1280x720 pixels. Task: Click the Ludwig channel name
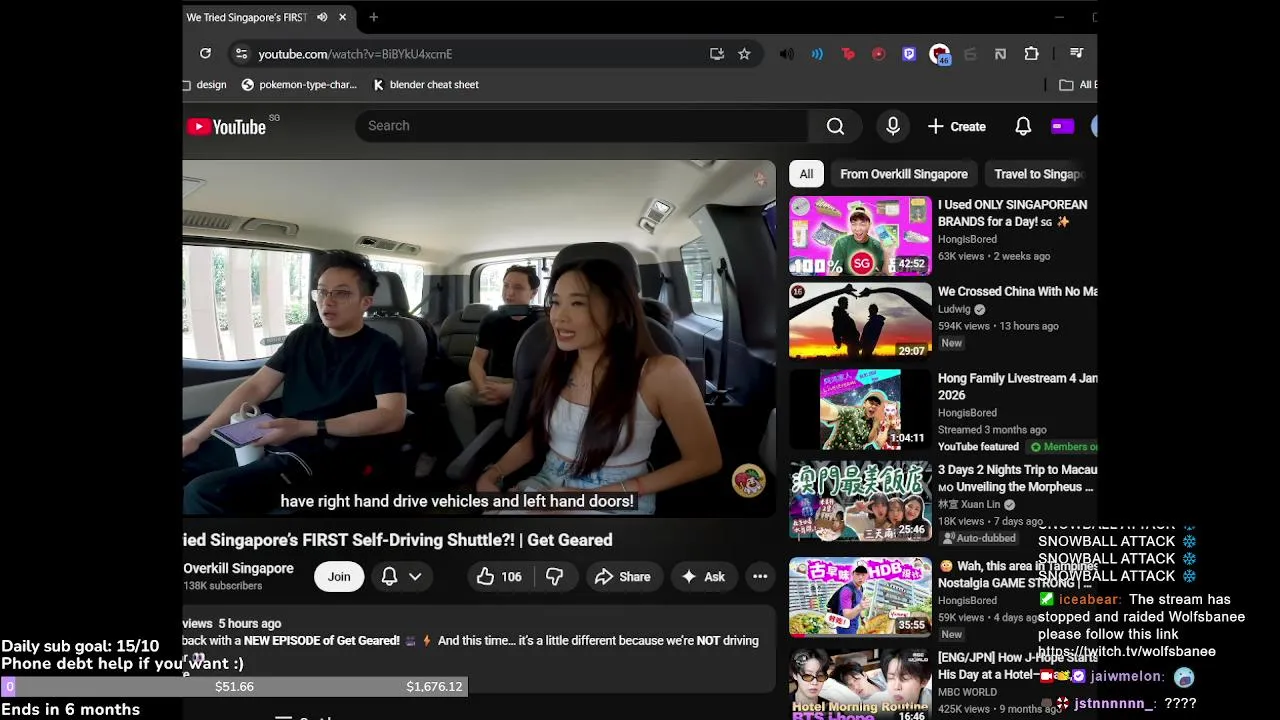tap(954, 309)
